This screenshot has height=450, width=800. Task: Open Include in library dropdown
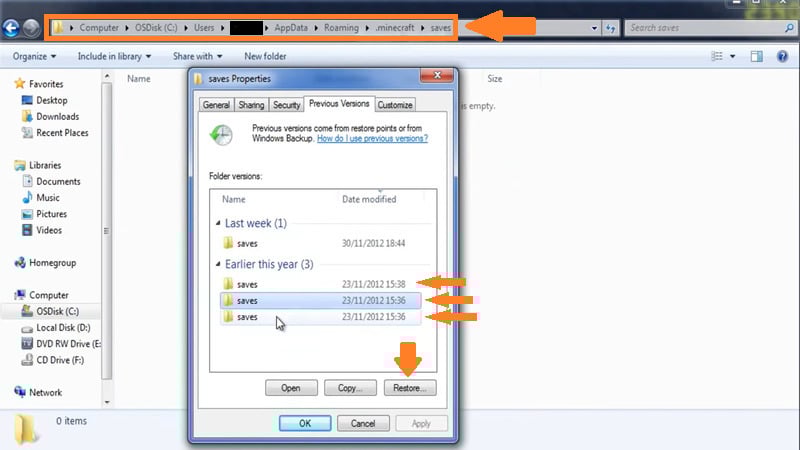(114, 56)
